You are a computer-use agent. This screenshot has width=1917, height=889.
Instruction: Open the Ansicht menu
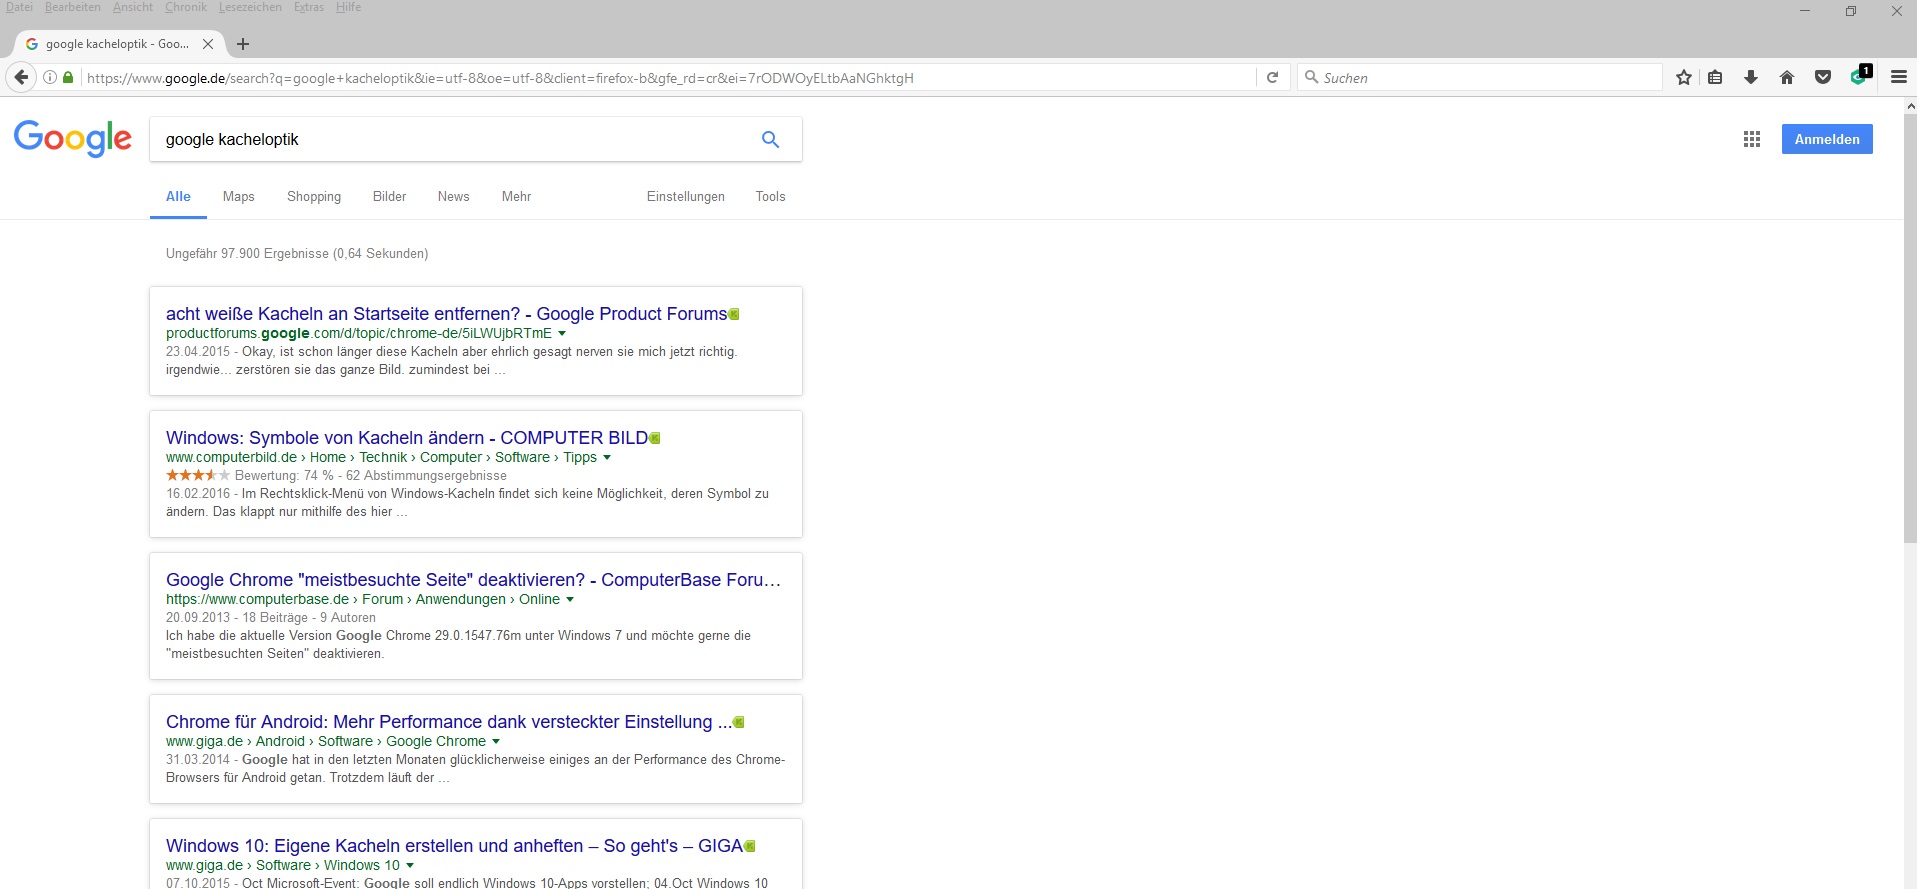pyautogui.click(x=133, y=7)
